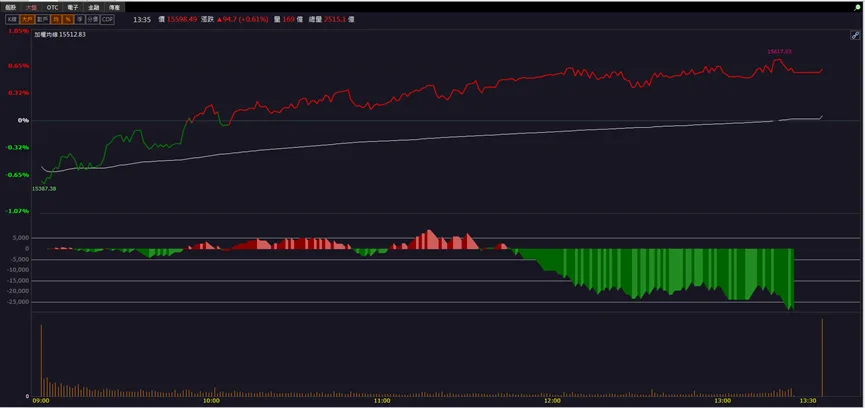Select the last tab after 金融
The height and width of the screenshot is (408, 865).
coord(114,8)
